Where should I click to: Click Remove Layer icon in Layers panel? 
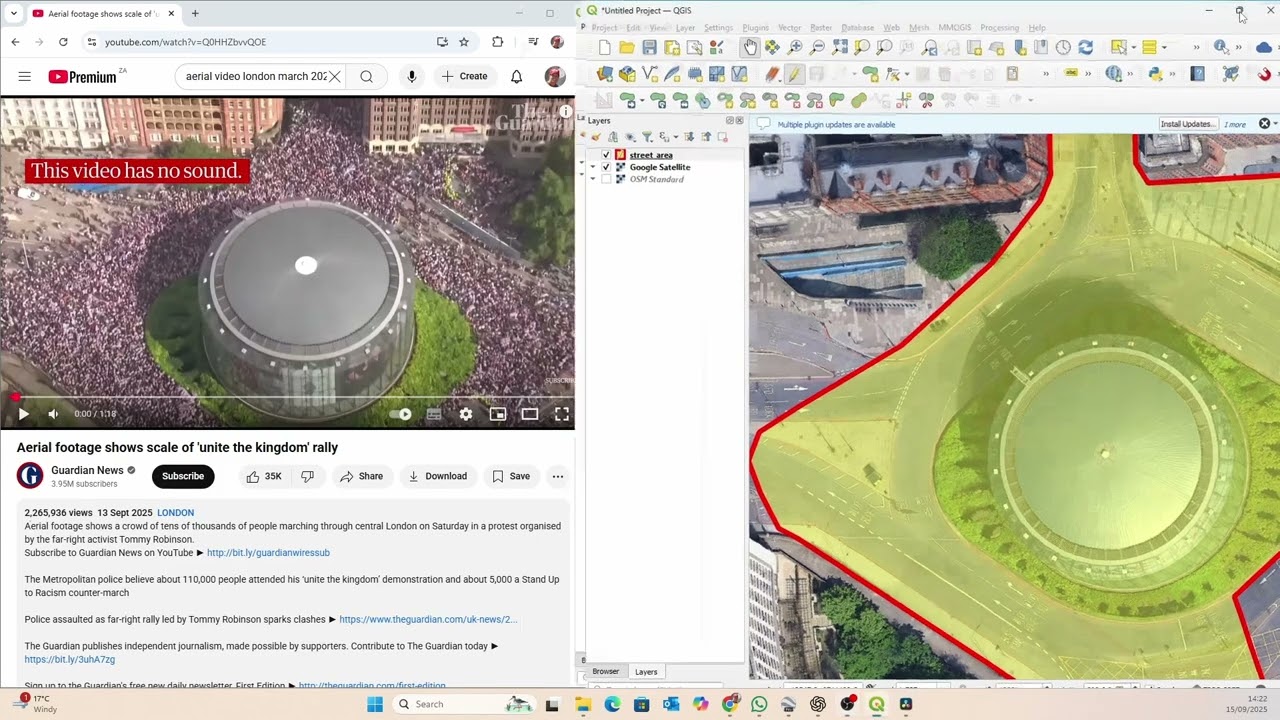pyautogui.click(x=722, y=137)
